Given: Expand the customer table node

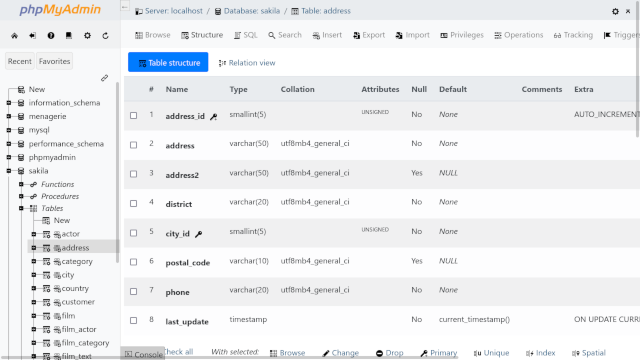Looking at the screenshot, I should pyautogui.click(x=34, y=302).
